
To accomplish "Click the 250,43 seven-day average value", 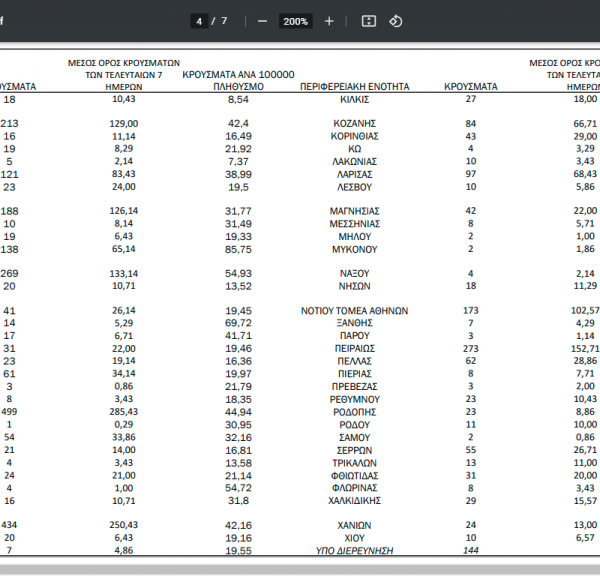I will click(124, 525).
